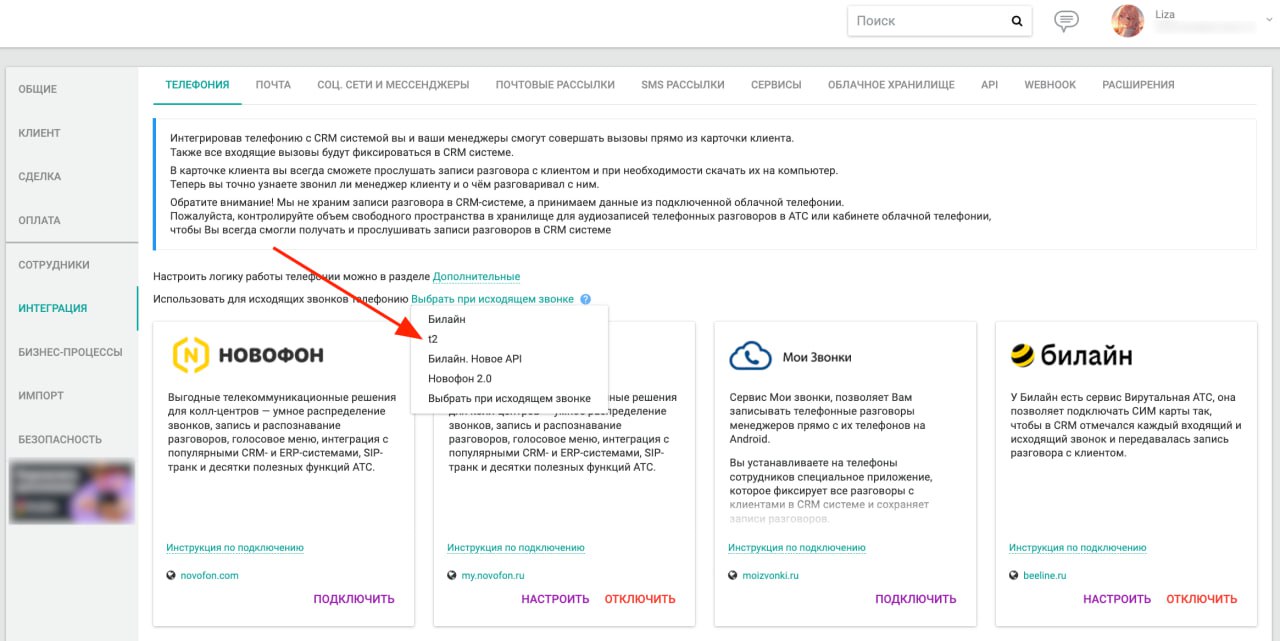The height and width of the screenshot is (641, 1280).
Task: Open the Webhook tab
Action: 1050,85
